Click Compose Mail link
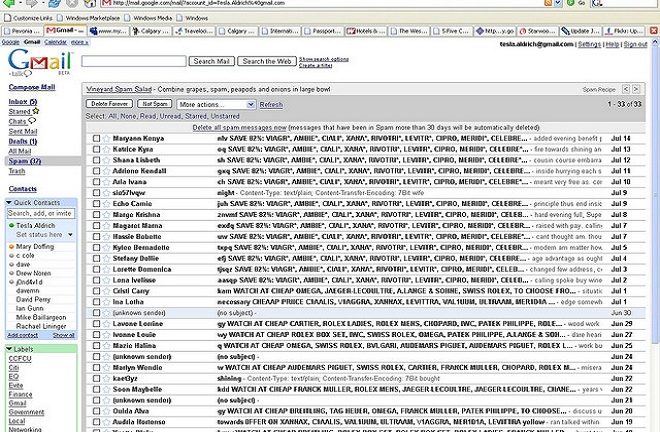This screenshot has height=432, width=660. tap(32, 87)
